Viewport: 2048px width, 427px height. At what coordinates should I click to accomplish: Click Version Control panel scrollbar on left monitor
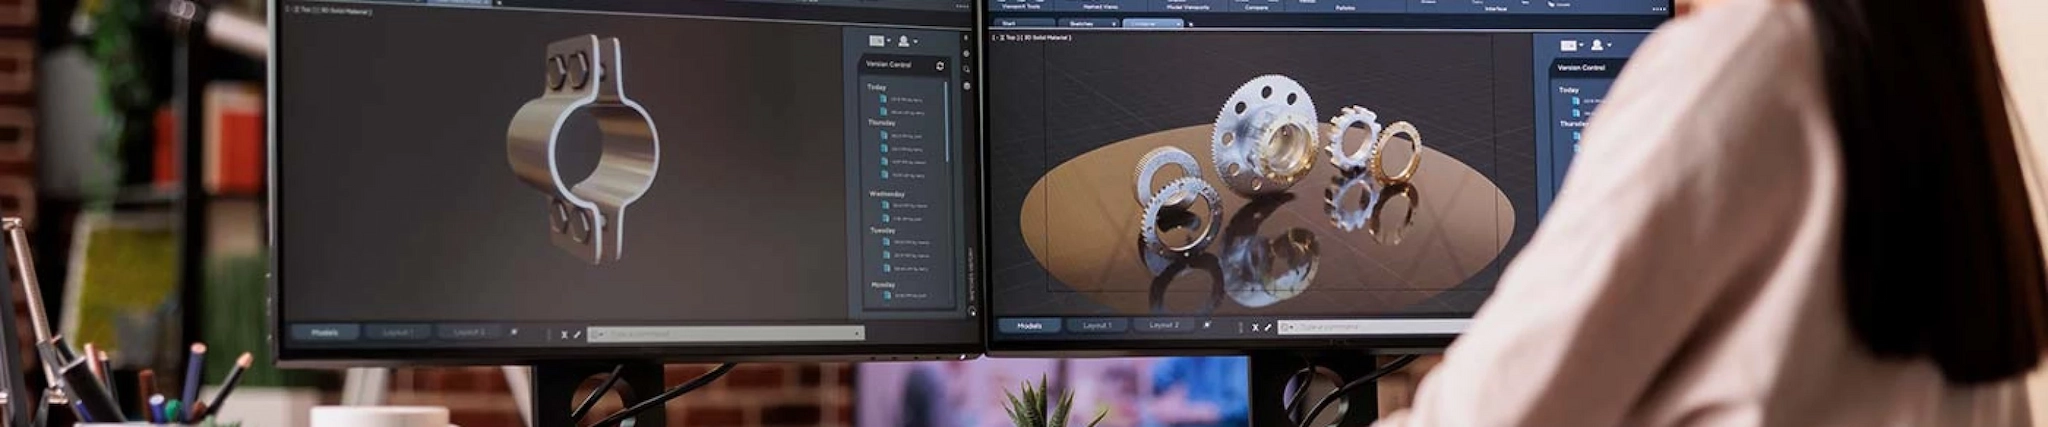pos(948,123)
